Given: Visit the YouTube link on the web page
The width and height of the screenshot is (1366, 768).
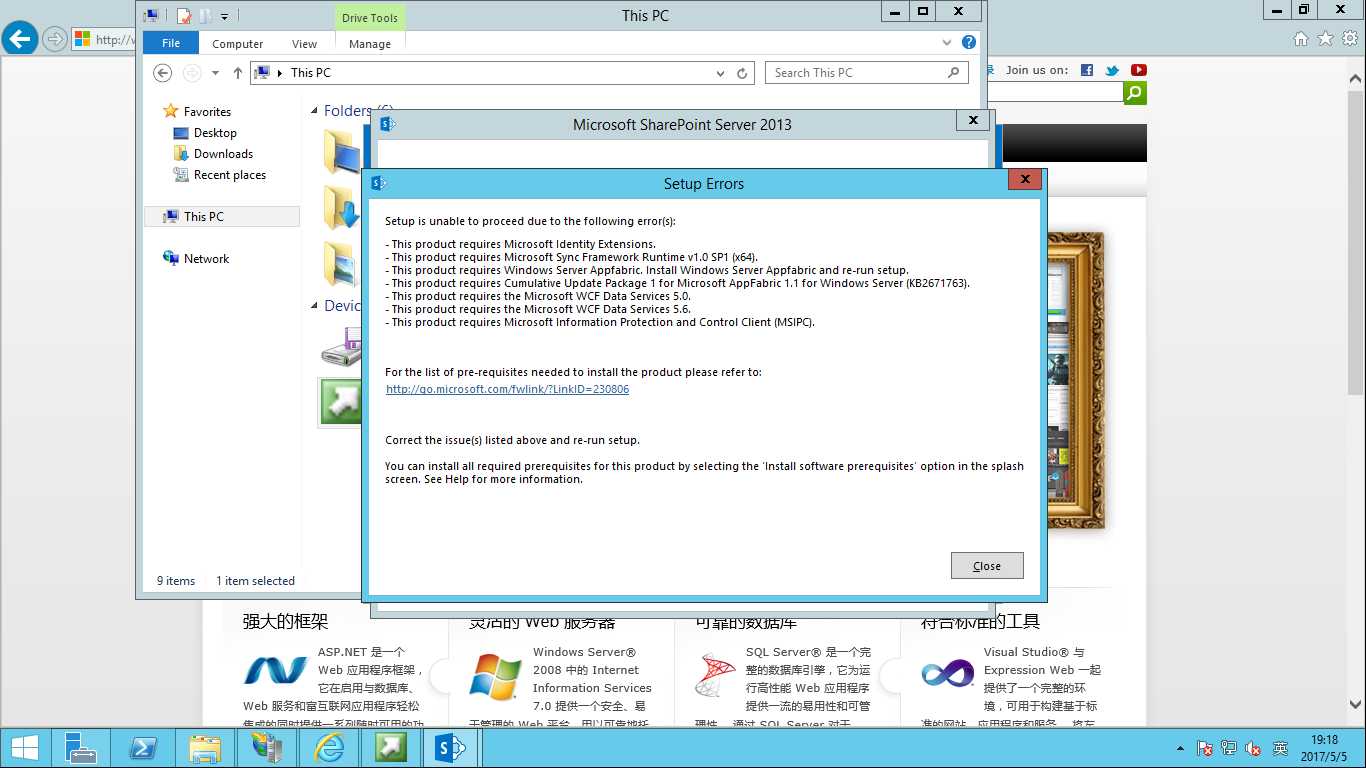Looking at the screenshot, I should [1138, 70].
